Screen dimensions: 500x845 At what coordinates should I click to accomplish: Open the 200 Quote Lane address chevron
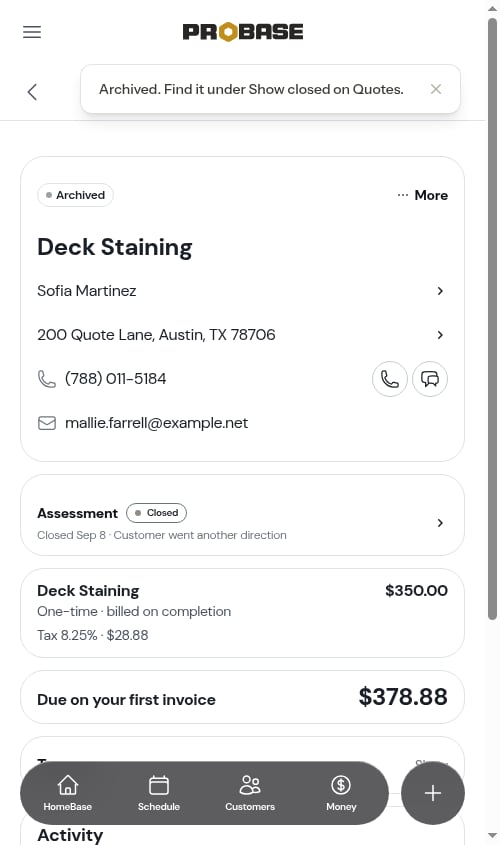coord(440,335)
